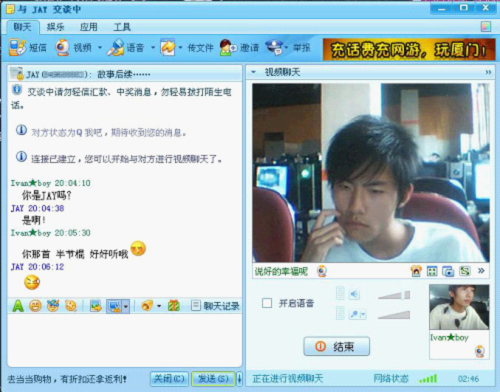Click the 邀请 invite friend icon
The width and height of the screenshot is (500, 392).
228,48
